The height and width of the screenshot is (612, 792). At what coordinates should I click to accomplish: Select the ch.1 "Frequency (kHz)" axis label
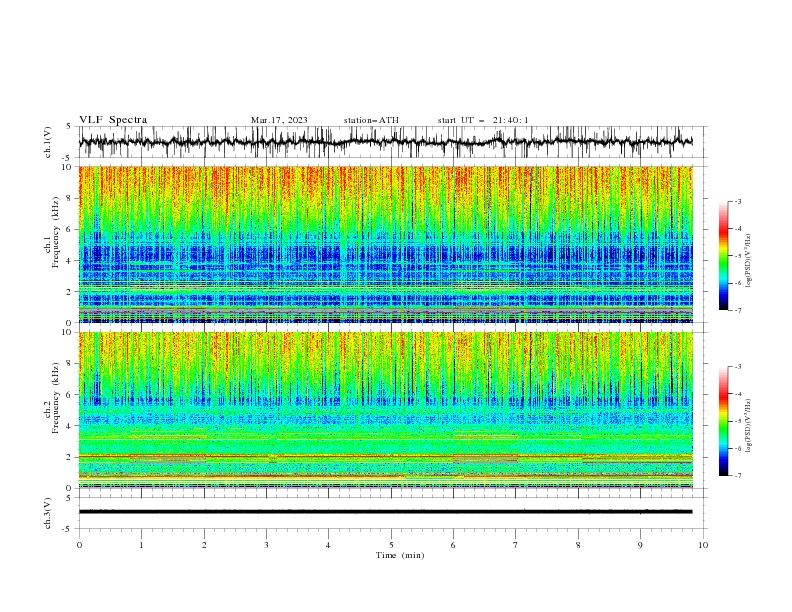point(56,232)
